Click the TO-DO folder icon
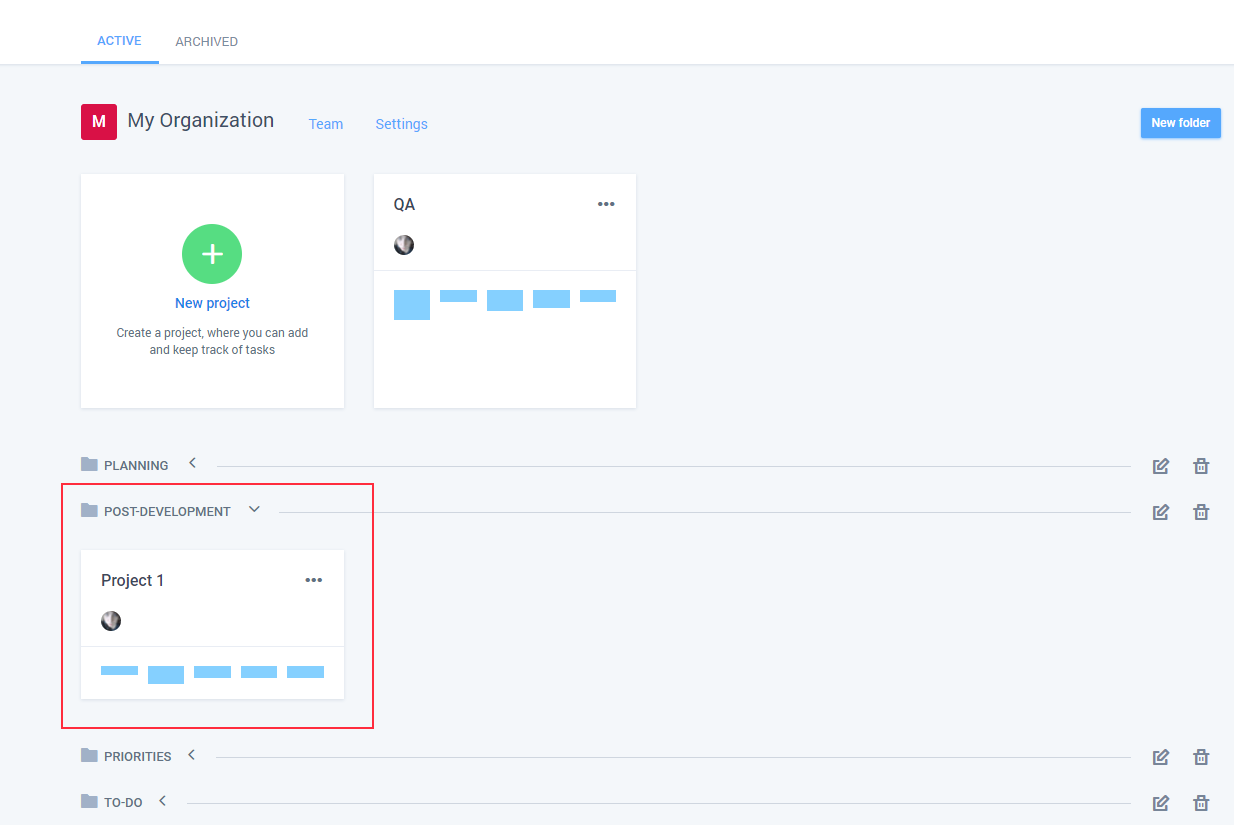 point(90,801)
